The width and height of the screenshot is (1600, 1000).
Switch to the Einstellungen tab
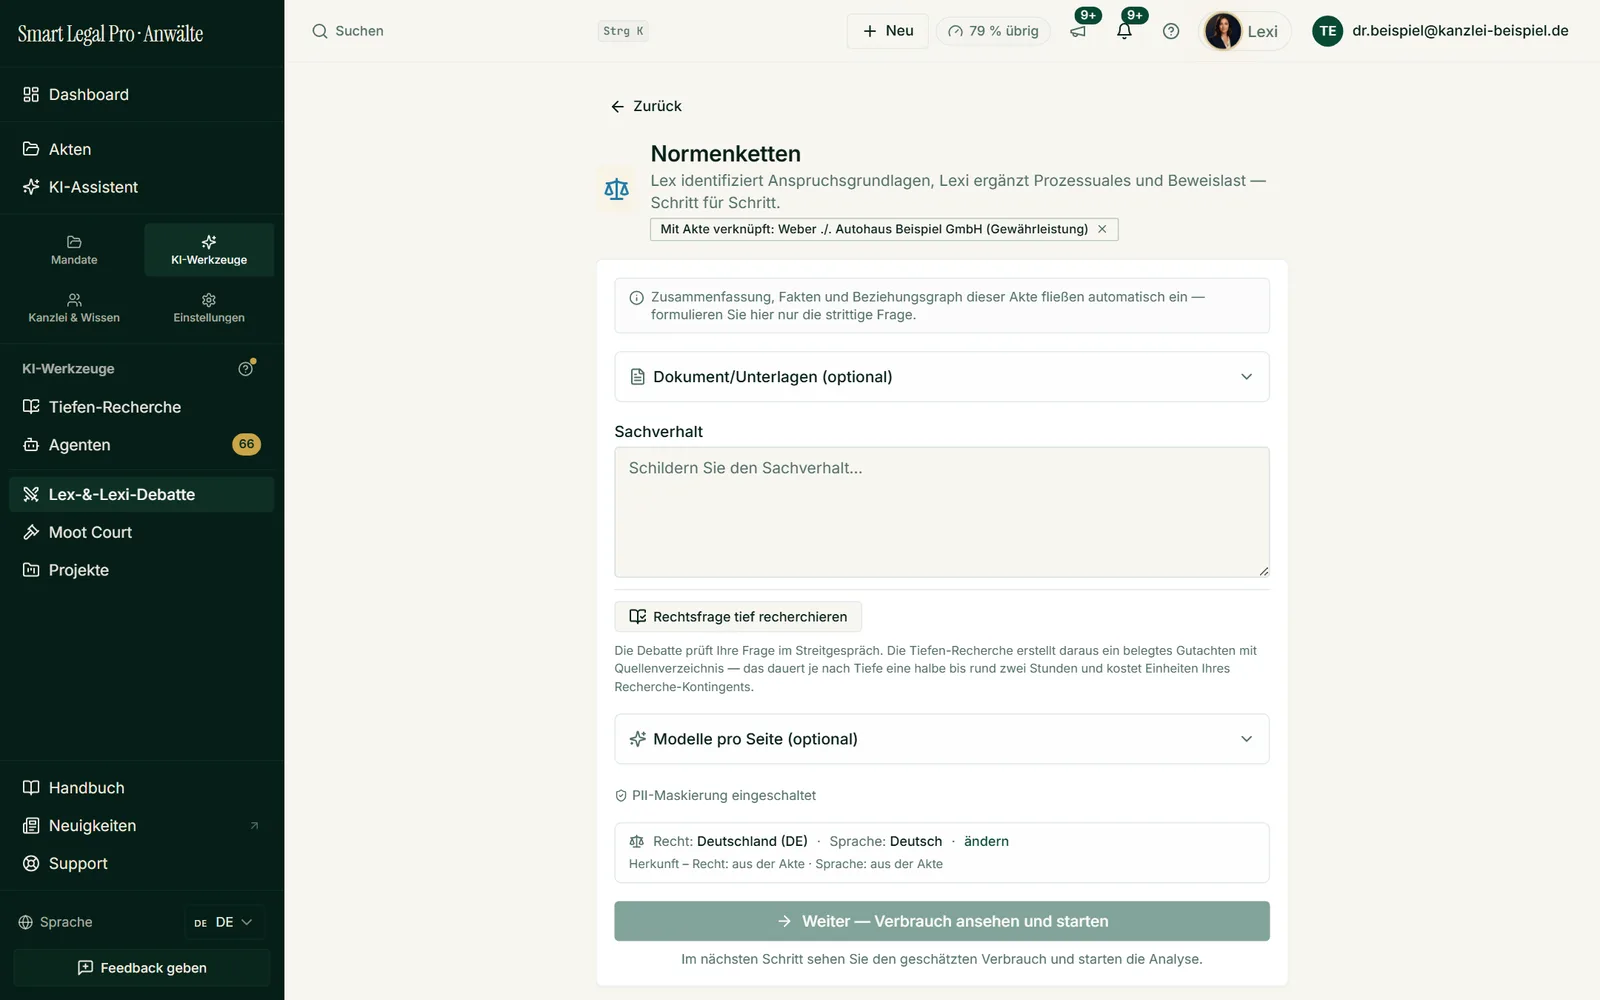click(x=209, y=308)
